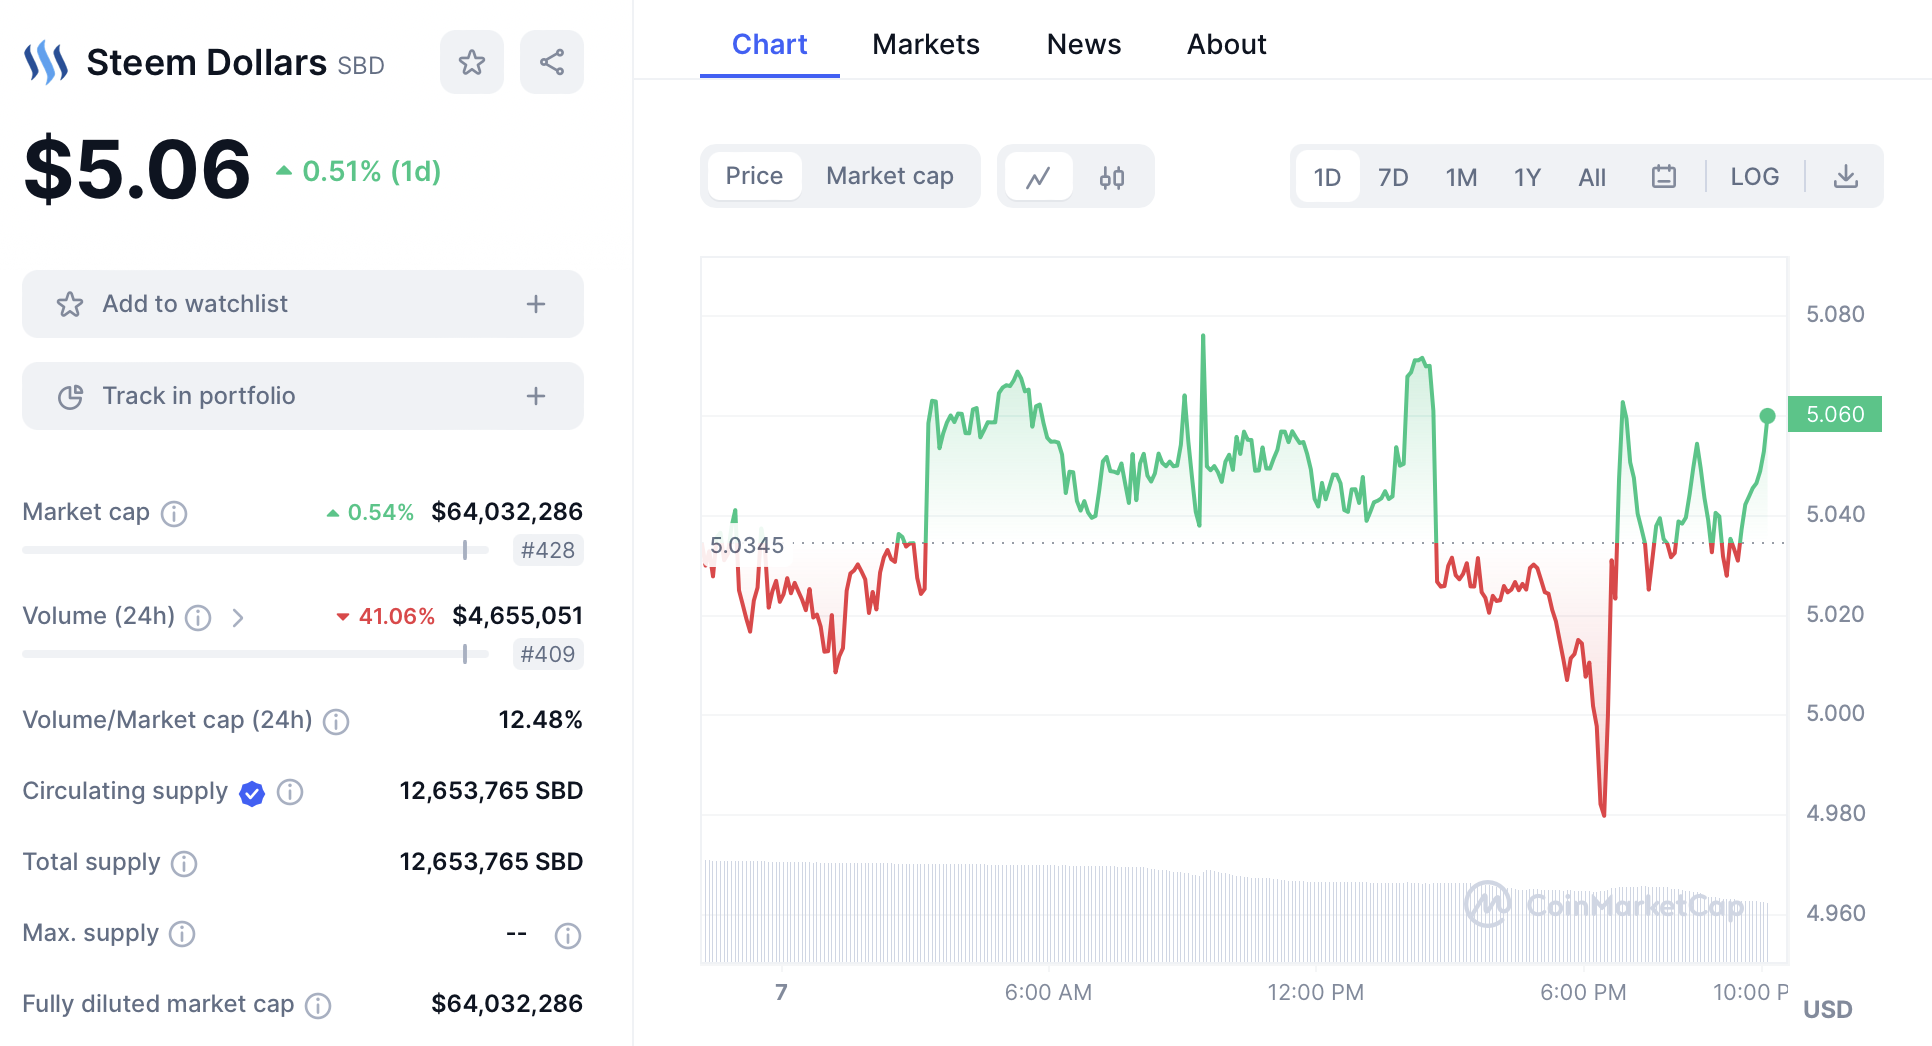Switch to line chart view icon
Screen dimensions: 1932x1046
tap(1039, 177)
